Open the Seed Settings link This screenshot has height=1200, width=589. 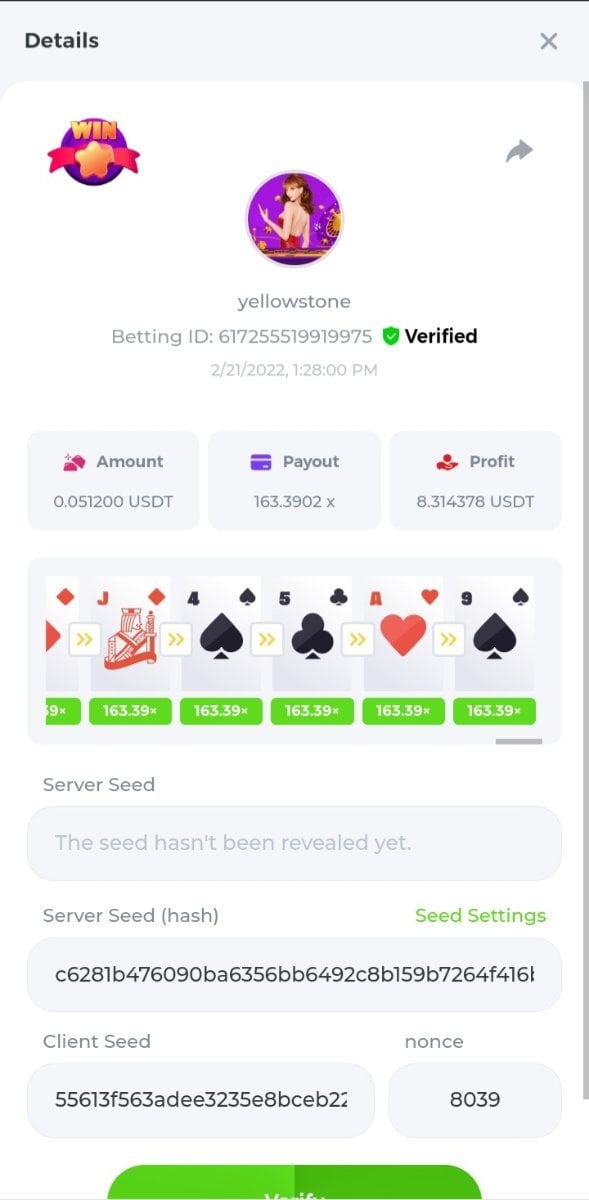tap(480, 915)
